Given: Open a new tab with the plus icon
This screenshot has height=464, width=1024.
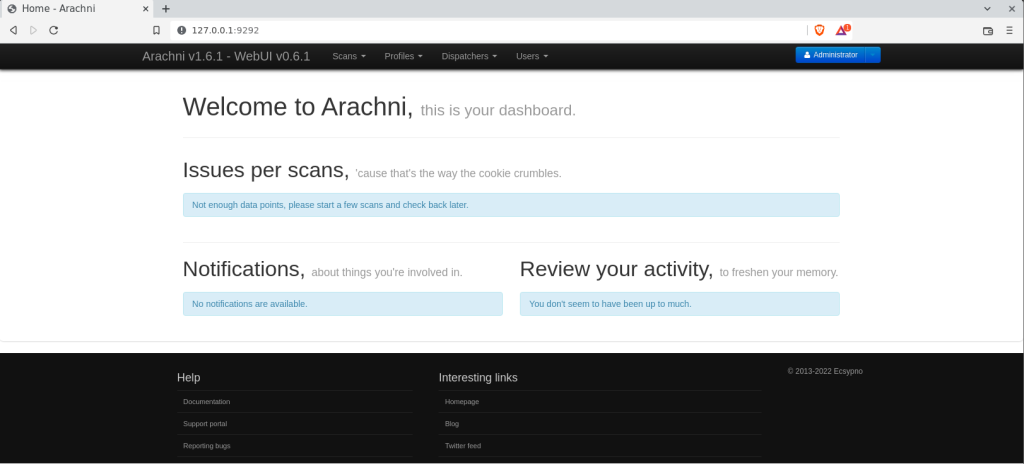Looking at the screenshot, I should 166,8.
